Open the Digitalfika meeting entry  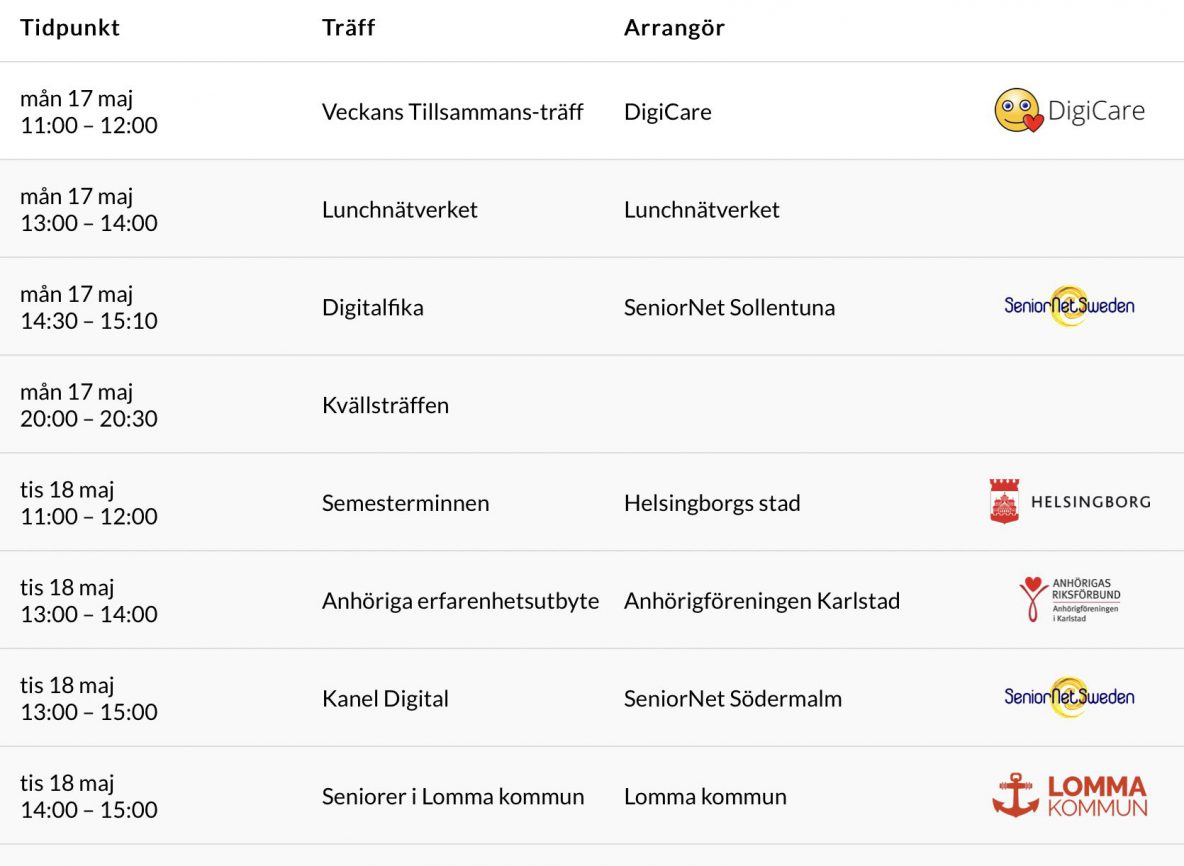[x=372, y=307]
